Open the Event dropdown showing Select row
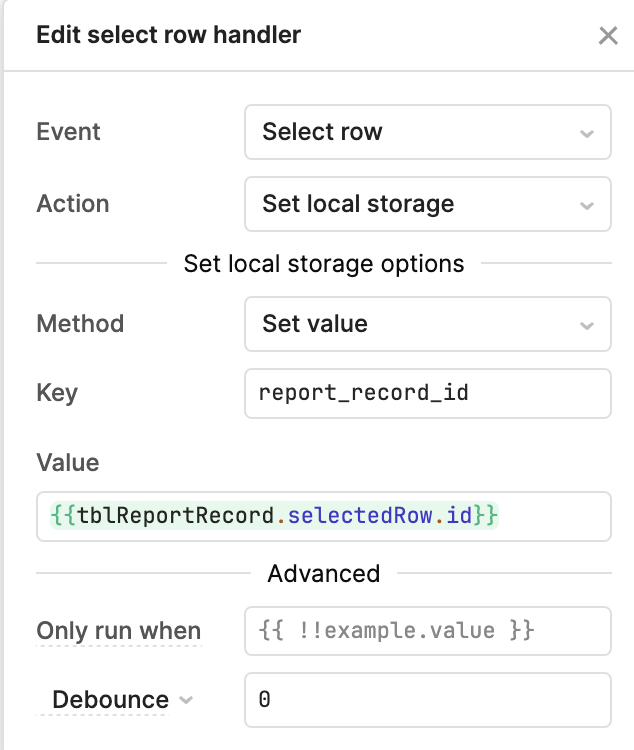The image size is (634, 750). coord(428,132)
